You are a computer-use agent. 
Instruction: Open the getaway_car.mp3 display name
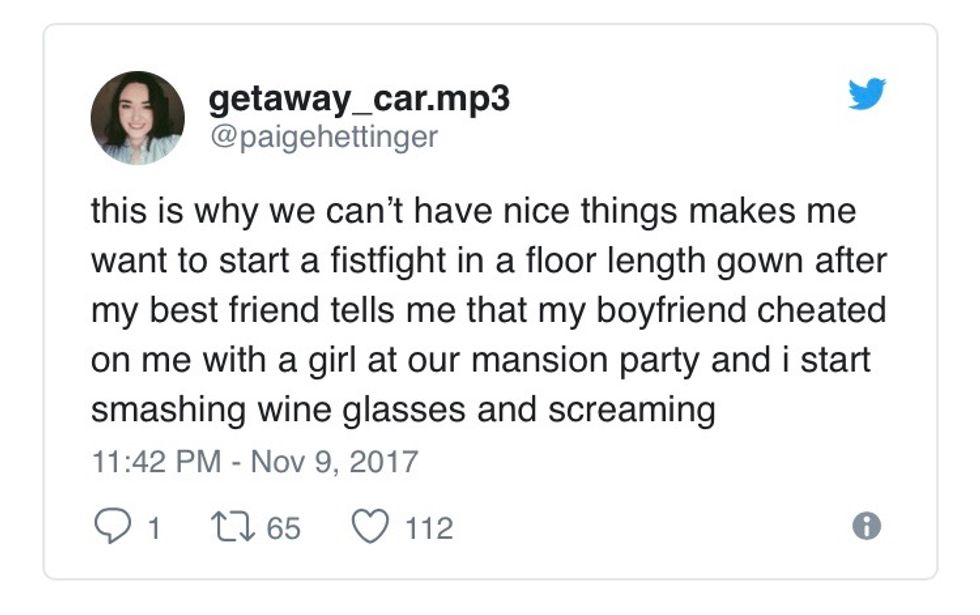(360, 101)
